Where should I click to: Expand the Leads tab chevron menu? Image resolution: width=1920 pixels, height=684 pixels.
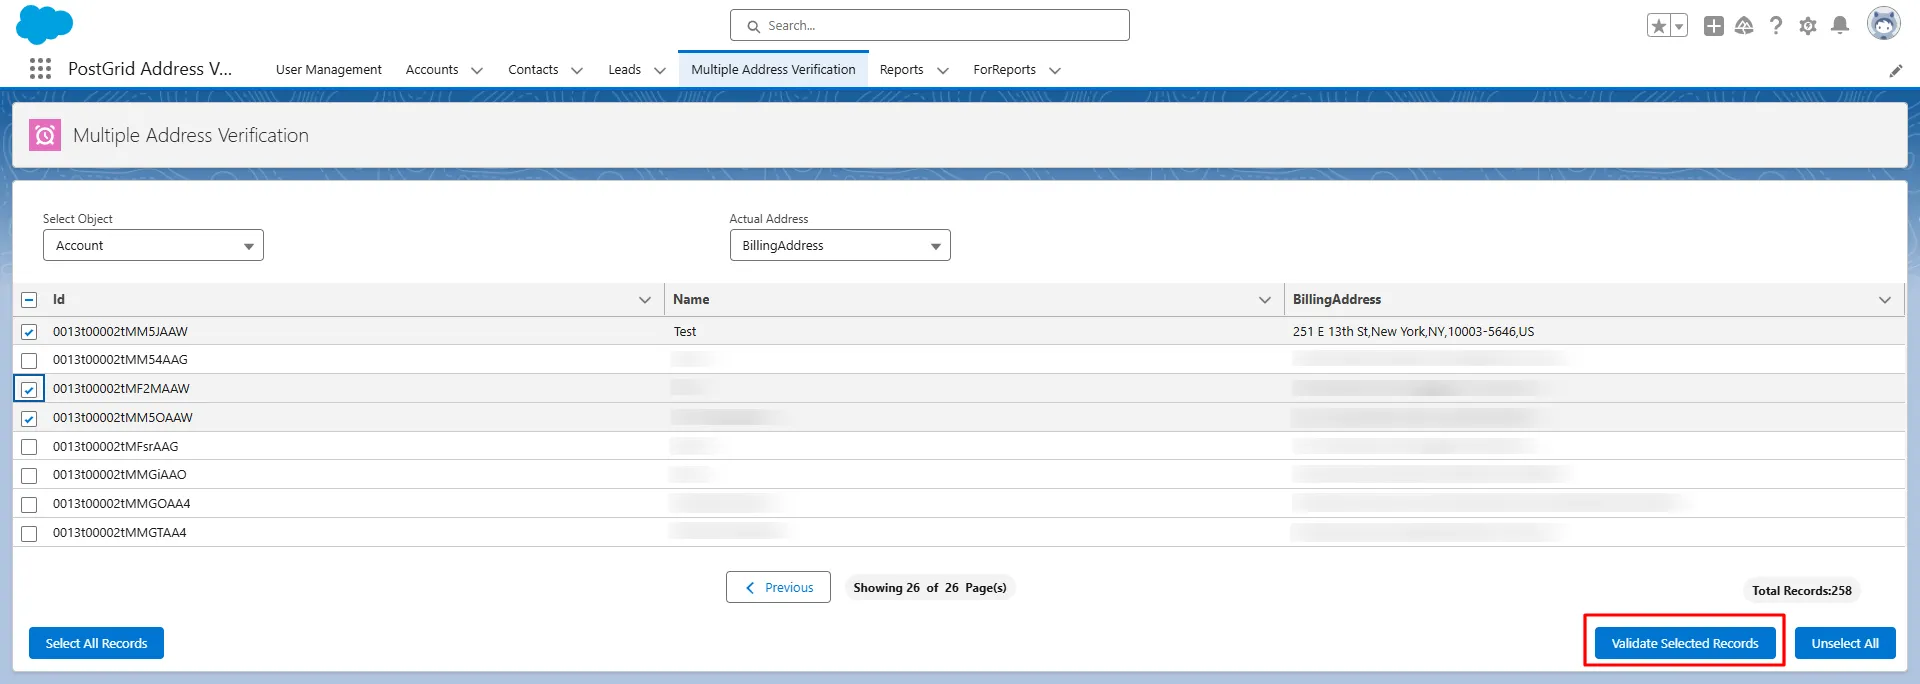click(660, 70)
